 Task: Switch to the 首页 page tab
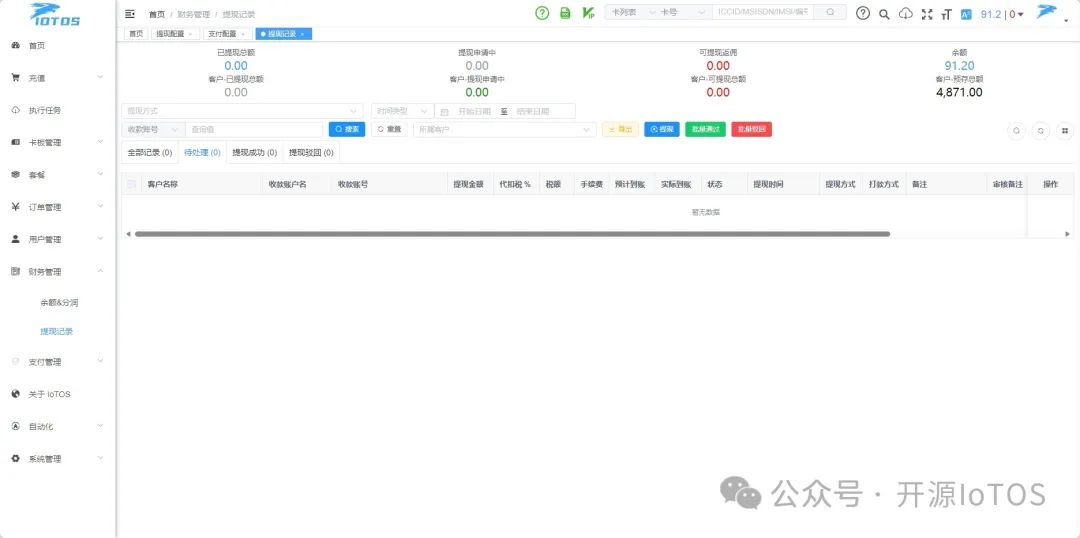coord(136,34)
